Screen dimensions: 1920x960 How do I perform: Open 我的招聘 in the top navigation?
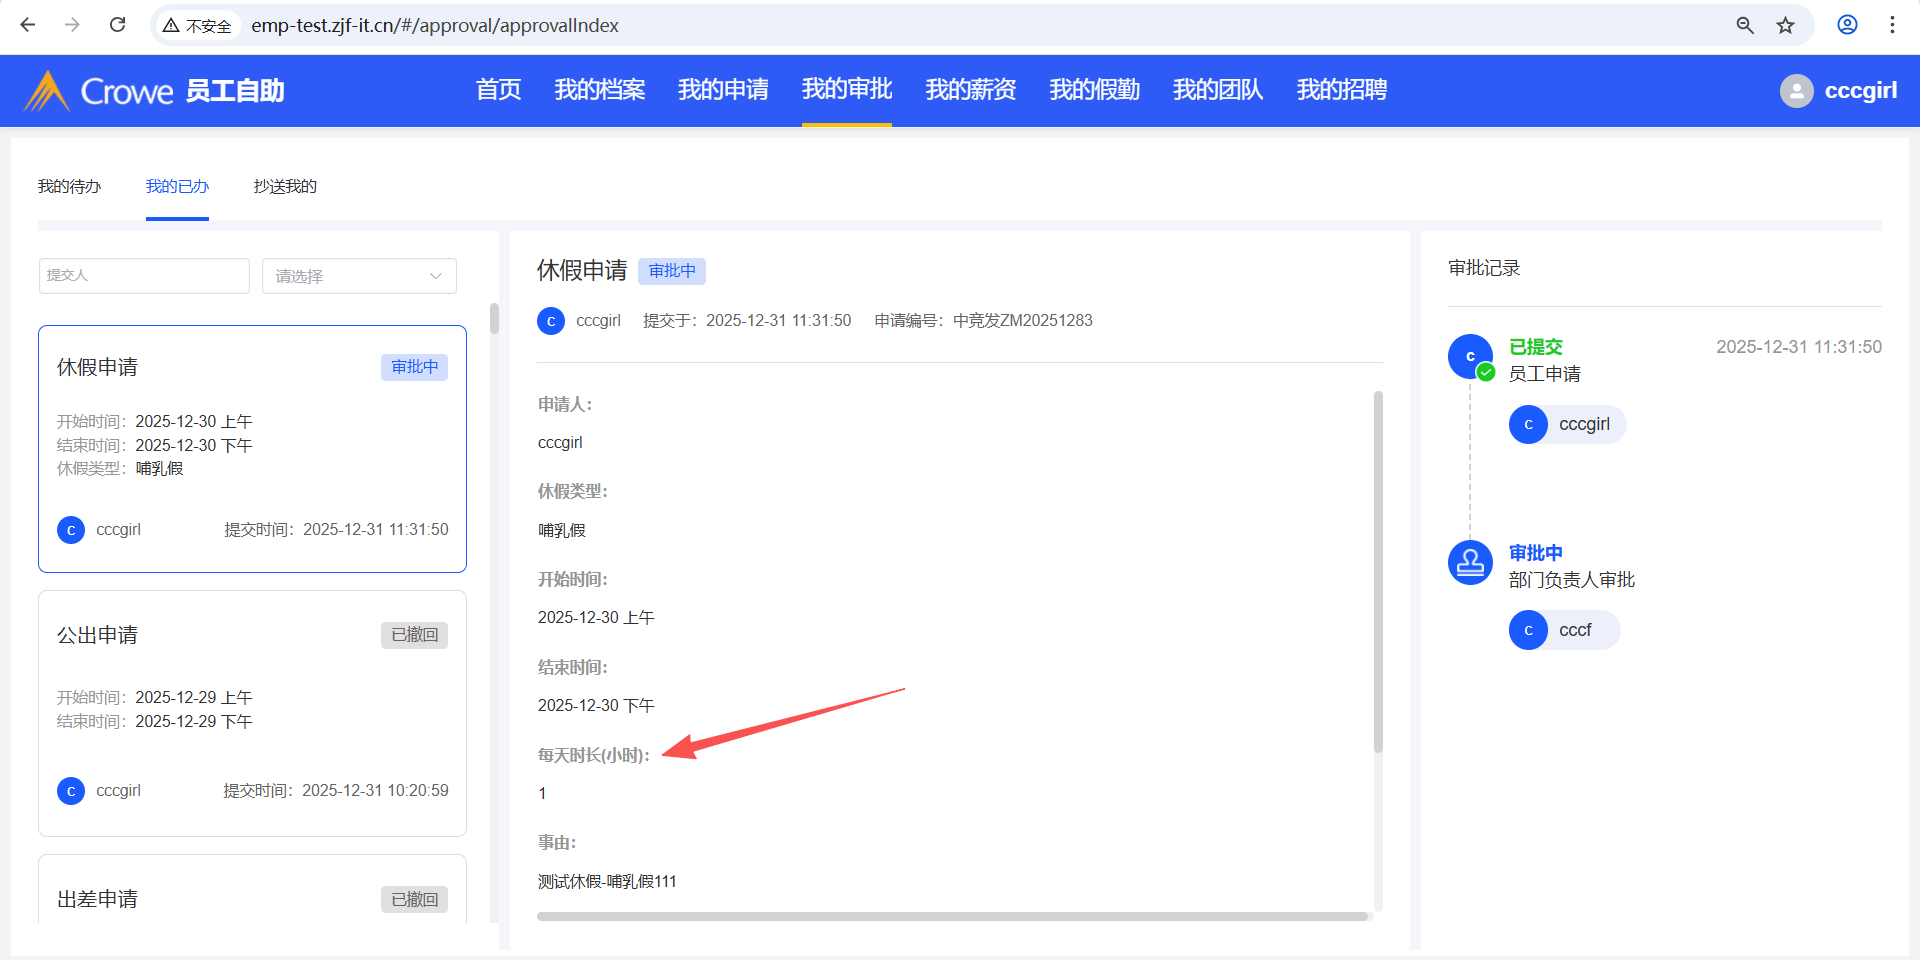(x=1342, y=90)
